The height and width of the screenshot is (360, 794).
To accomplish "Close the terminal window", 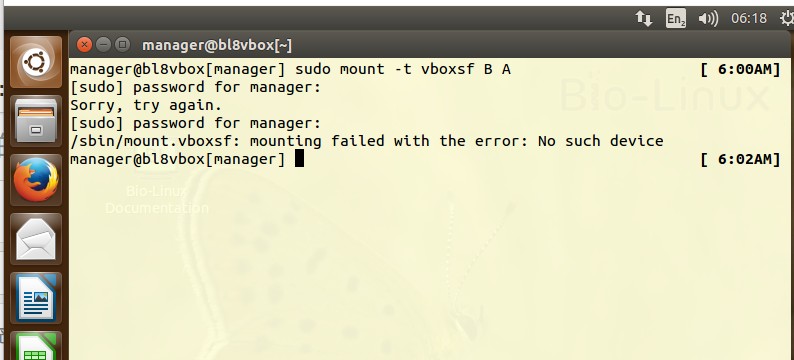I will tap(84, 45).
